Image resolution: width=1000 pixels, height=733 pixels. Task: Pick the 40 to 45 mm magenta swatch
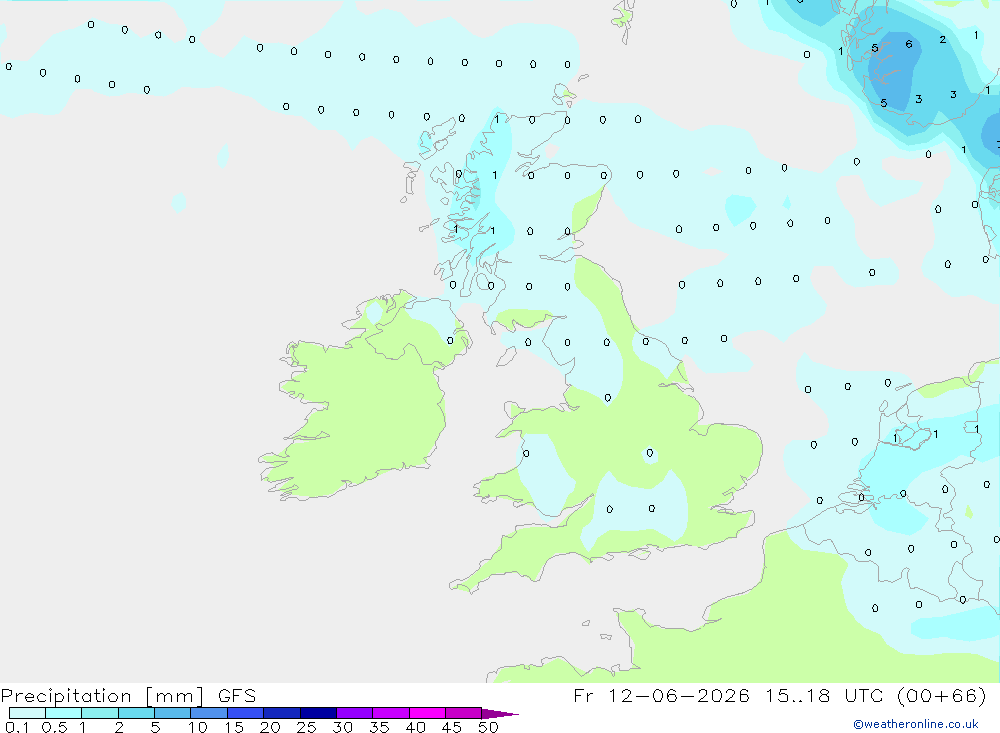click(x=427, y=713)
